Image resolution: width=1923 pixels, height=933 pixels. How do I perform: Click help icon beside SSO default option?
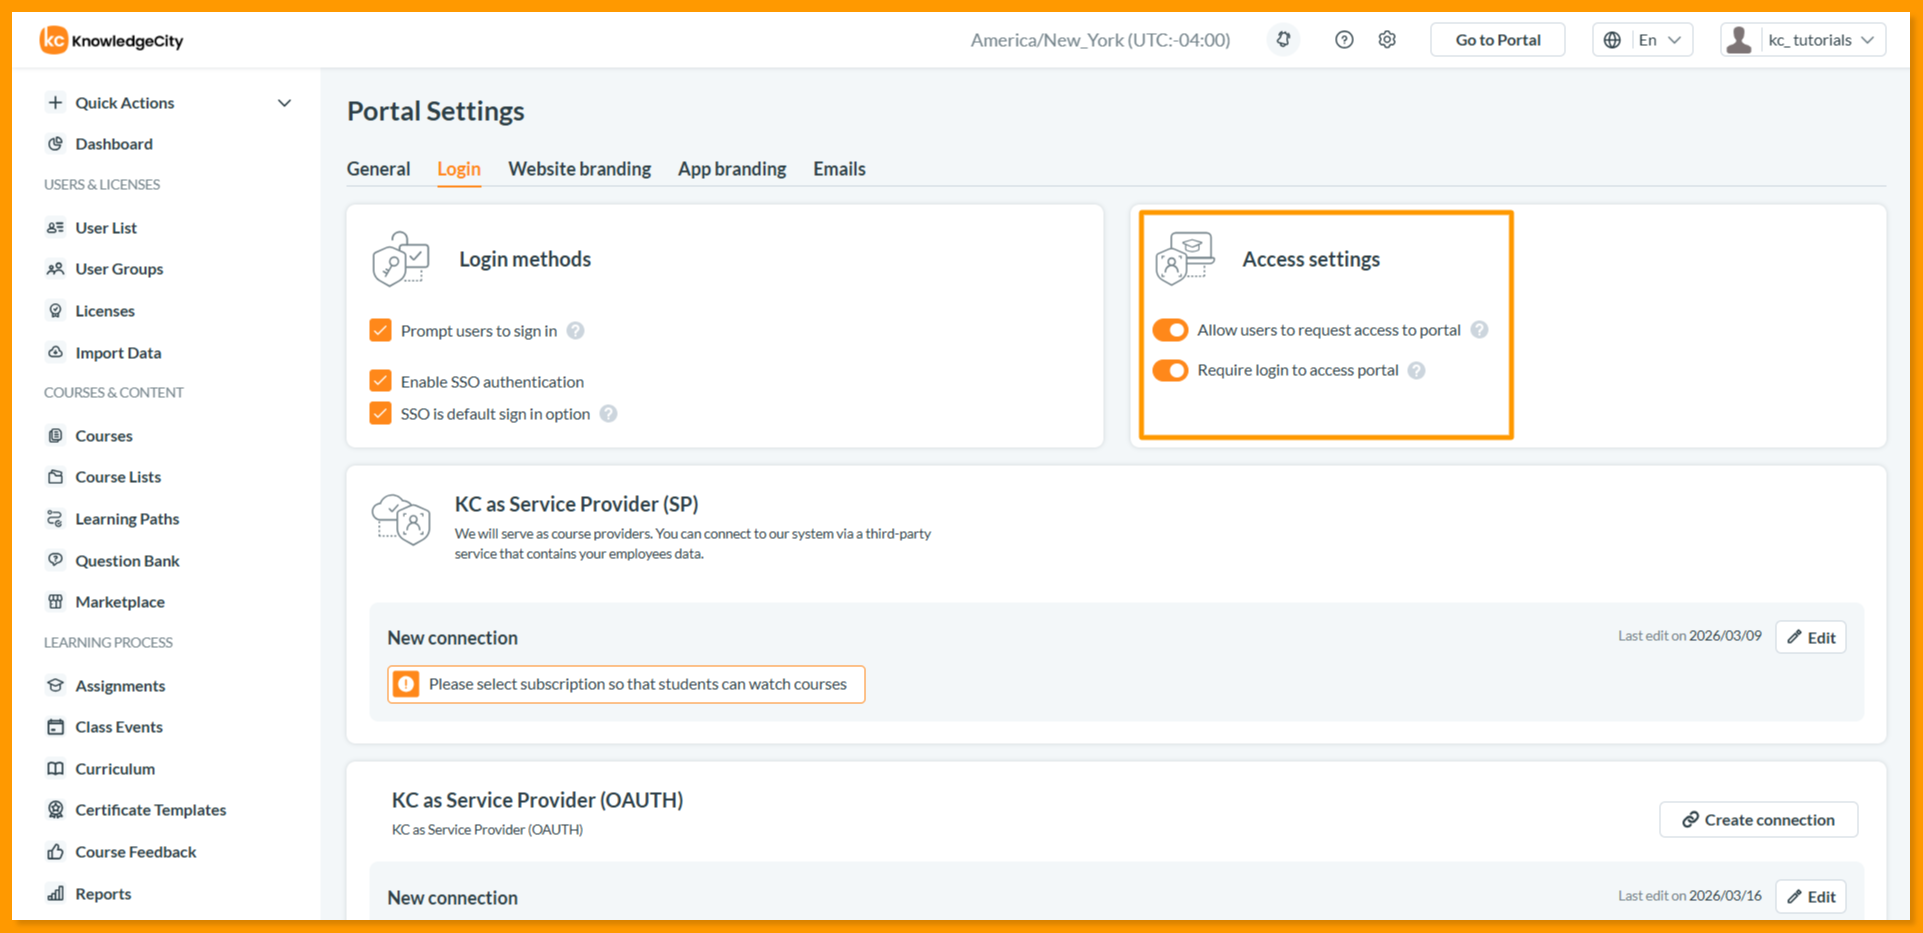(608, 414)
